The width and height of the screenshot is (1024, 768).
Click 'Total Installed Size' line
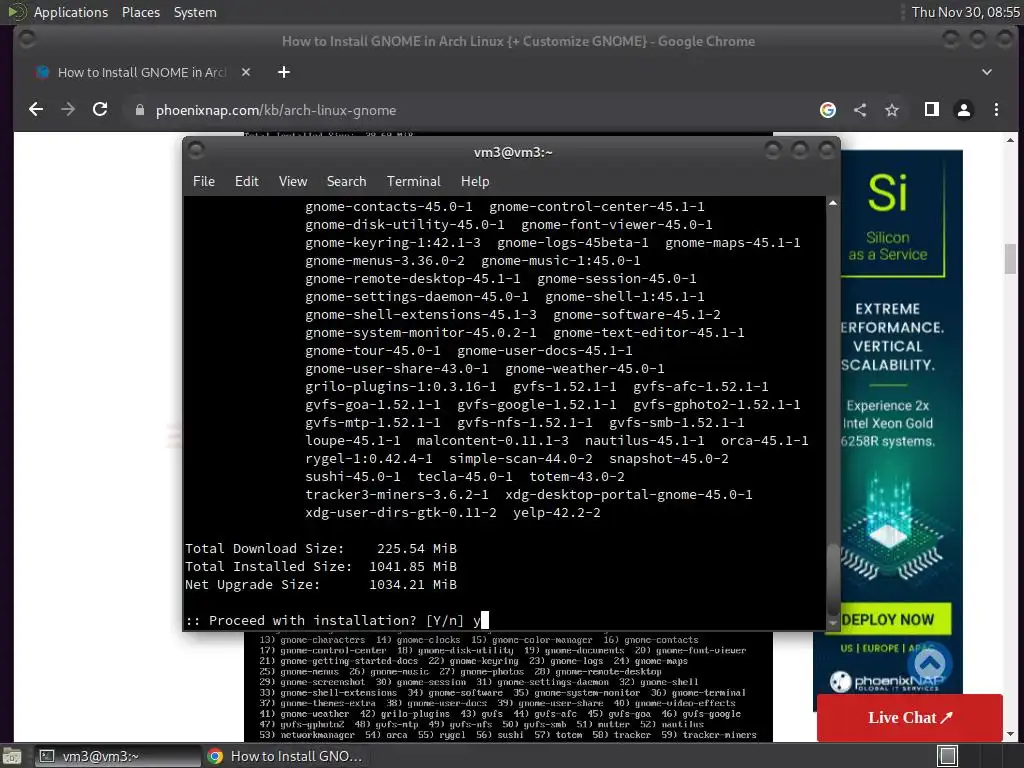321,566
